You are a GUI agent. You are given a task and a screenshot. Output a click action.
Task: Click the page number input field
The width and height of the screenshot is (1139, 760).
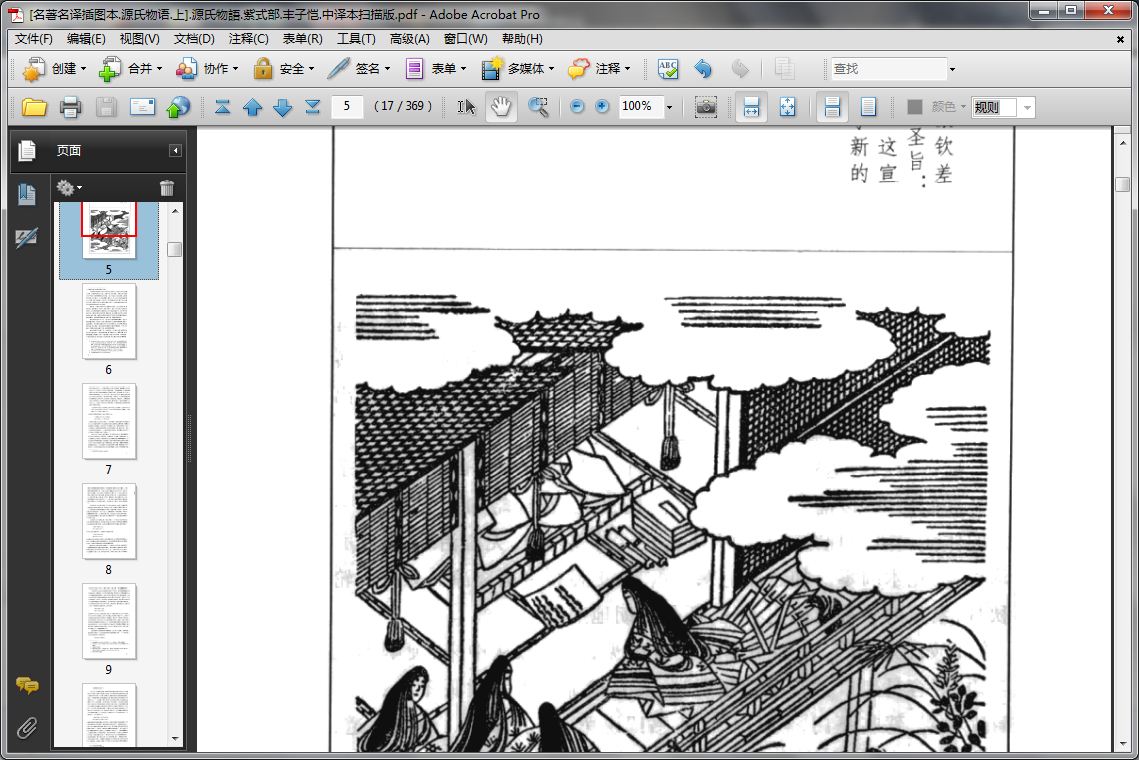[x=347, y=106]
